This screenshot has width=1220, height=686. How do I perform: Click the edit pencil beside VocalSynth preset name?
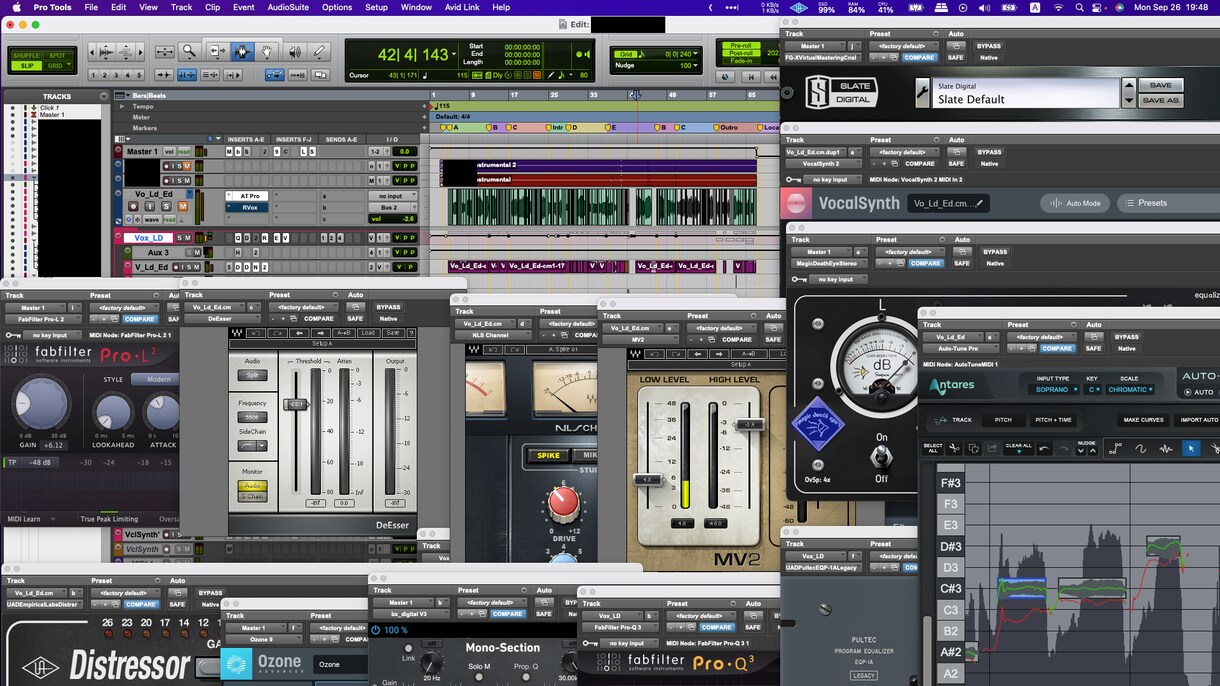point(980,203)
